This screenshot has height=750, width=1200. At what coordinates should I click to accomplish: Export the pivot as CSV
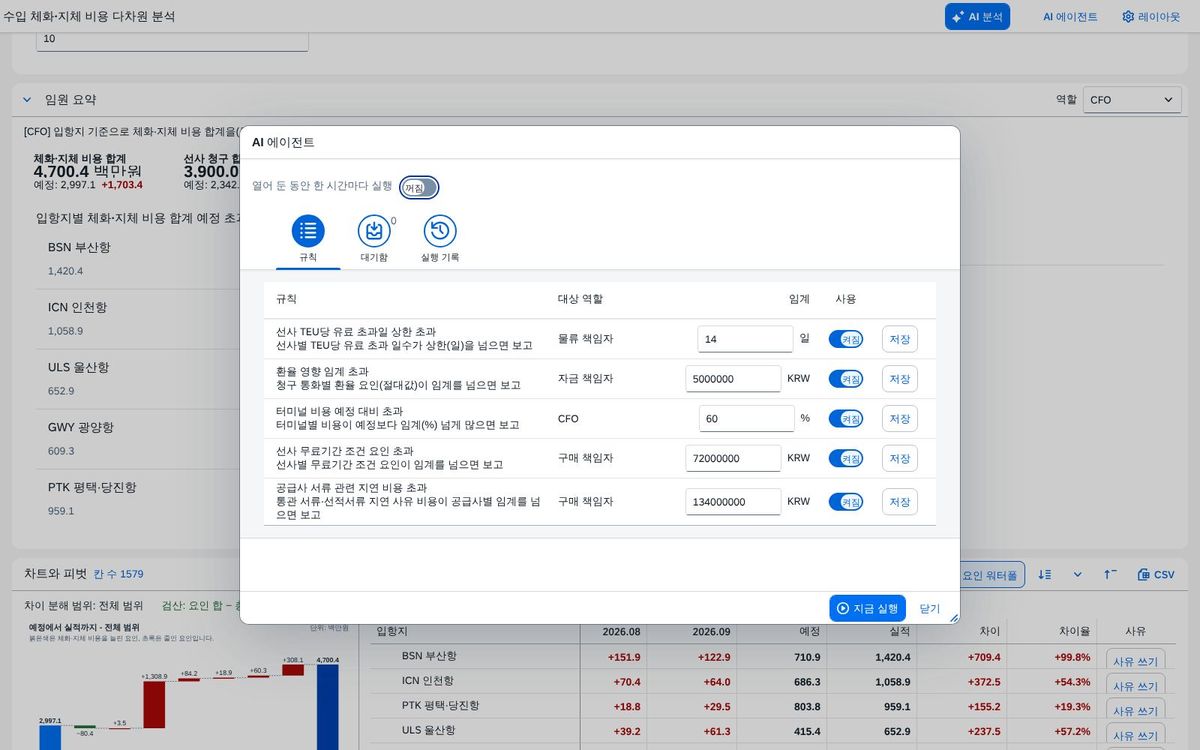[x=1156, y=575]
